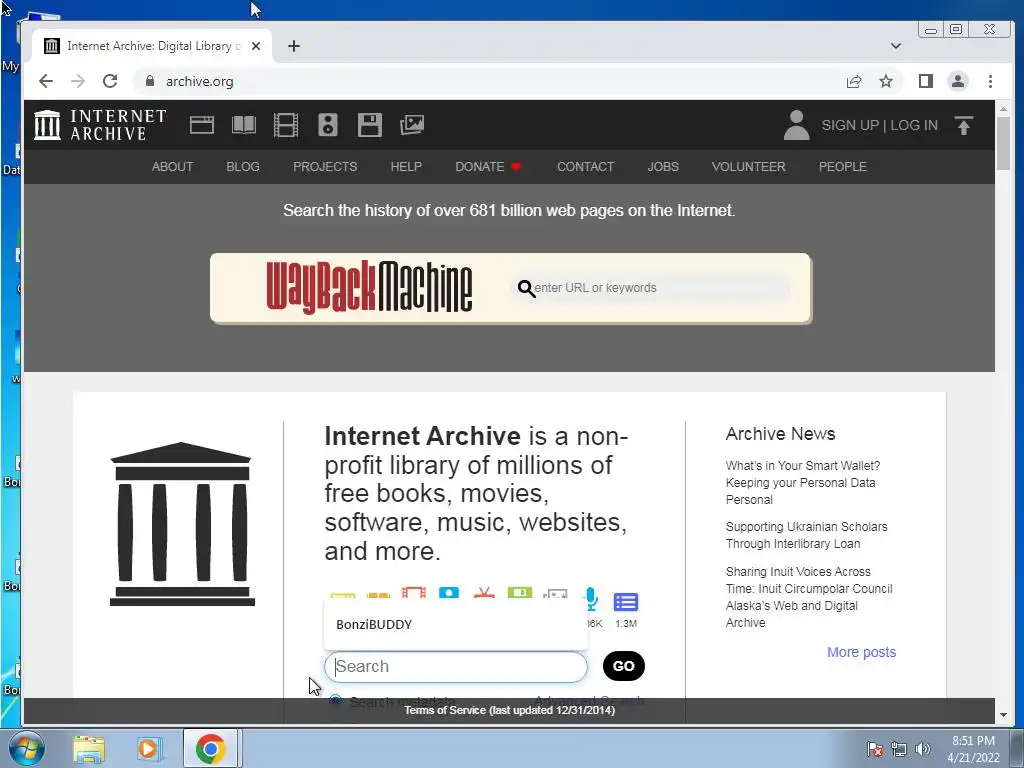Screen dimensions: 1024x768
Task: Open Chrome three-dot menu
Action: tap(990, 81)
